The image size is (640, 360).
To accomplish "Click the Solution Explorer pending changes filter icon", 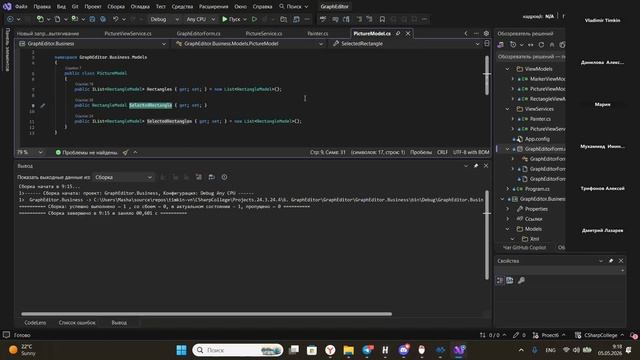I will click(513, 45).
